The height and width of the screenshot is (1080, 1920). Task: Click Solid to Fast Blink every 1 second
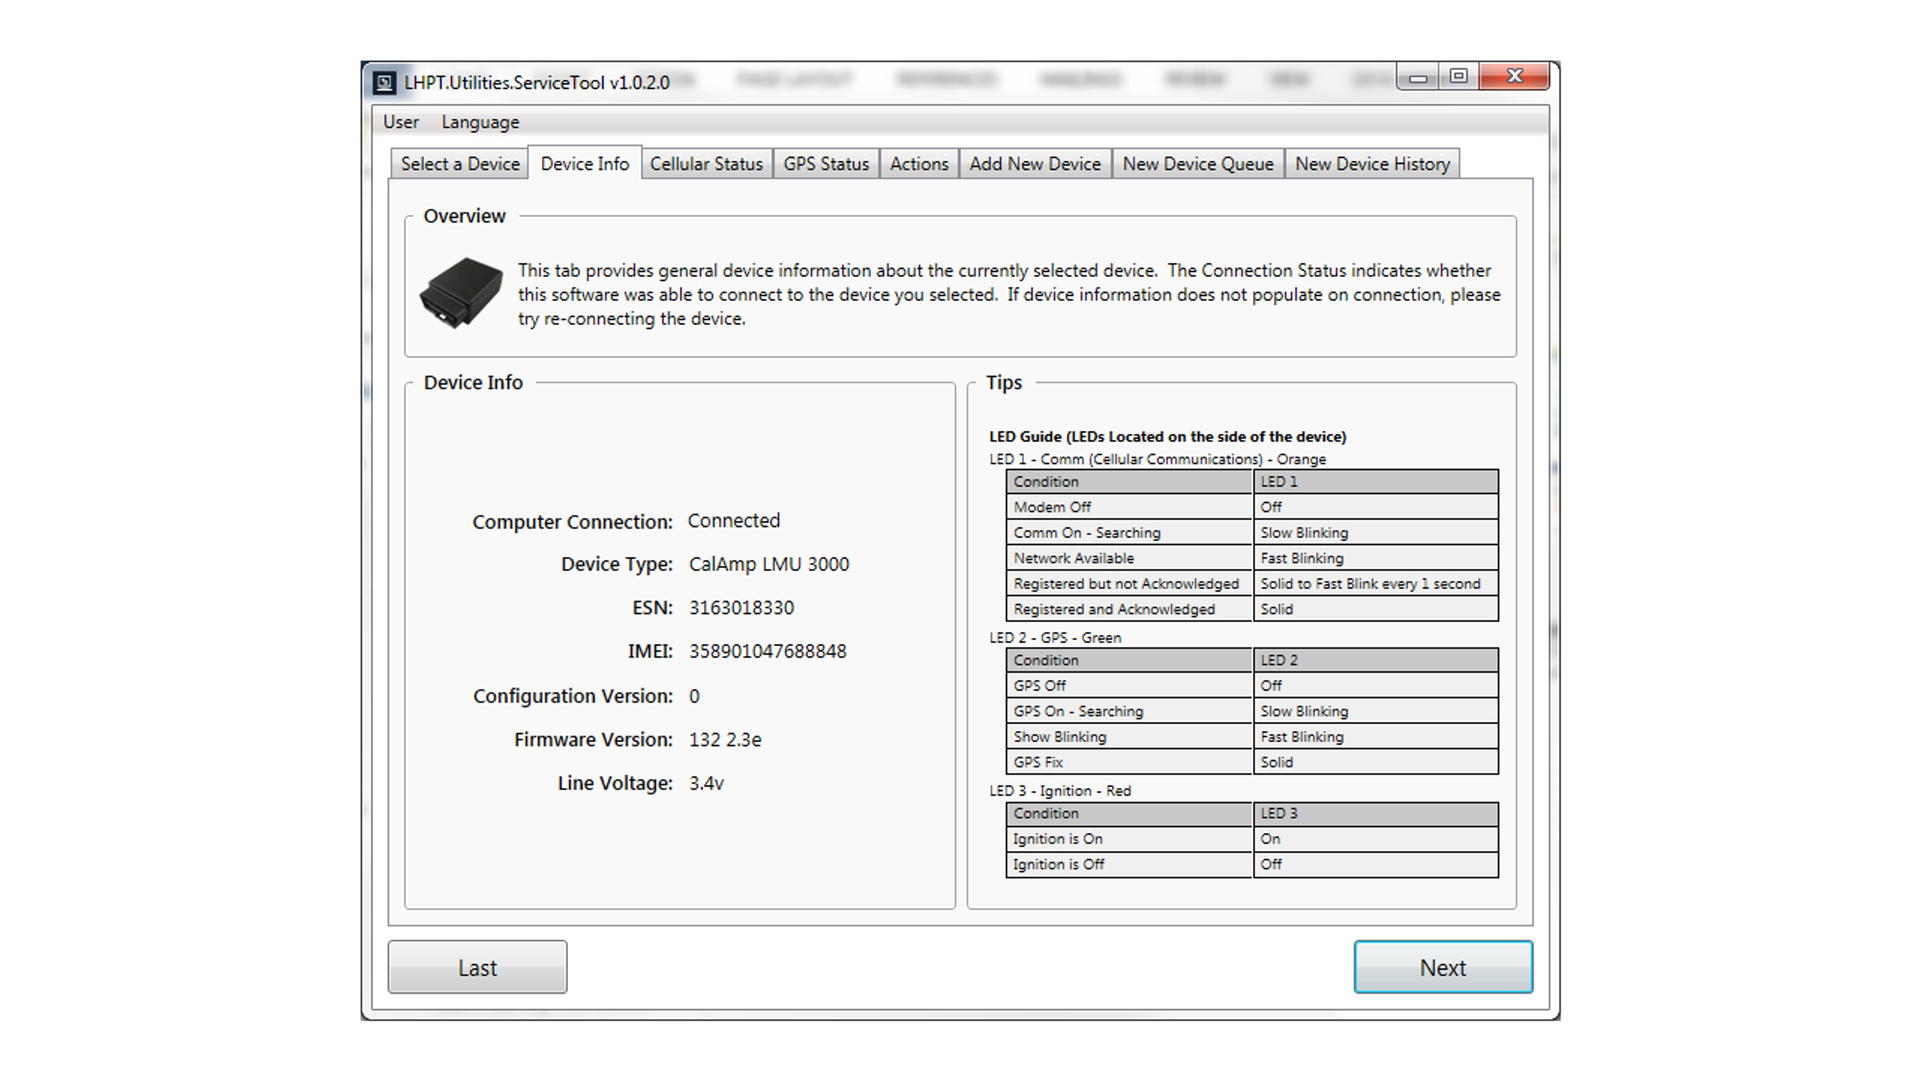point(1376,584)
